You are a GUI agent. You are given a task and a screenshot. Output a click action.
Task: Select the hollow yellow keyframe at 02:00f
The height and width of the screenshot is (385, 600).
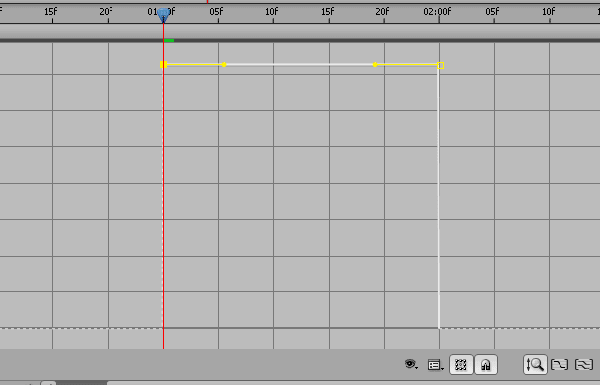(440, 65)
